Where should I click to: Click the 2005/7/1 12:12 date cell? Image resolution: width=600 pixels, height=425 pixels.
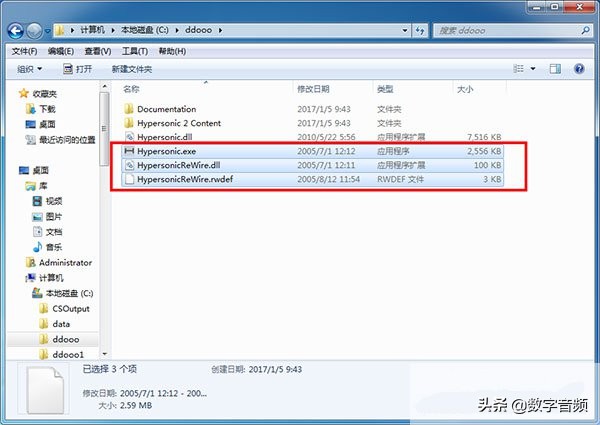pos(326,151)
